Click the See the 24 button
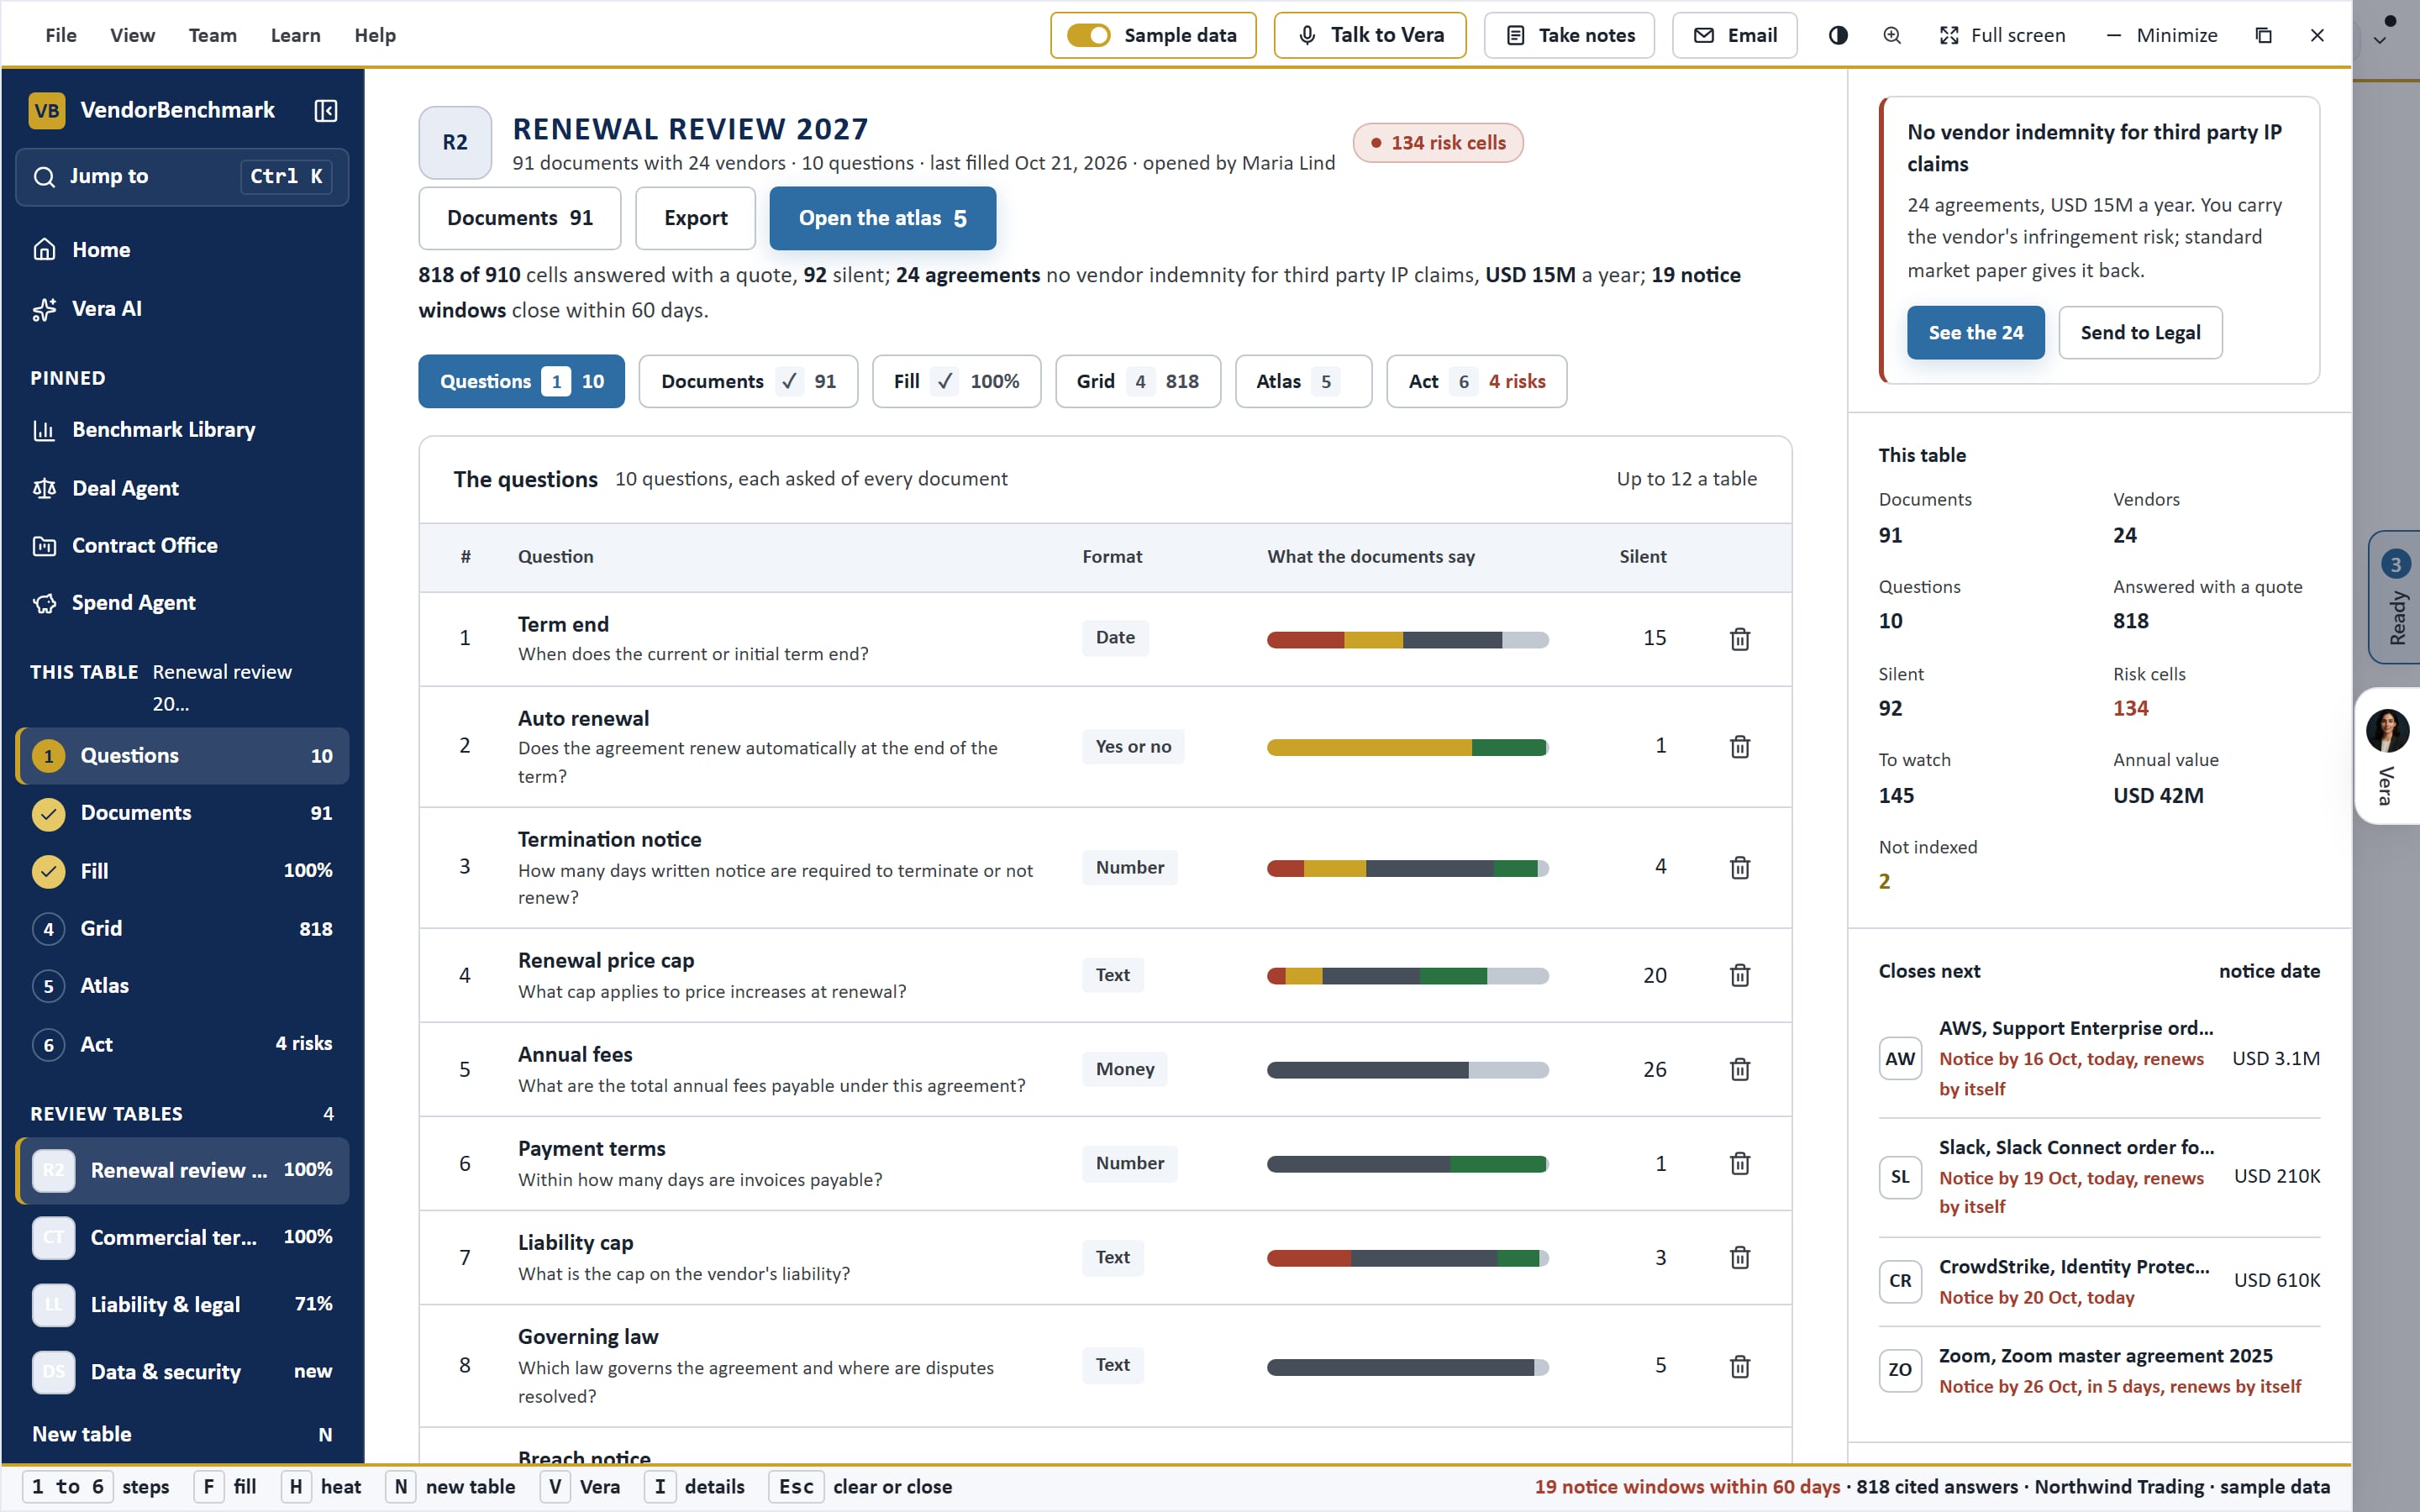The image size is (2420, 1512). [x=1975, y=333]
